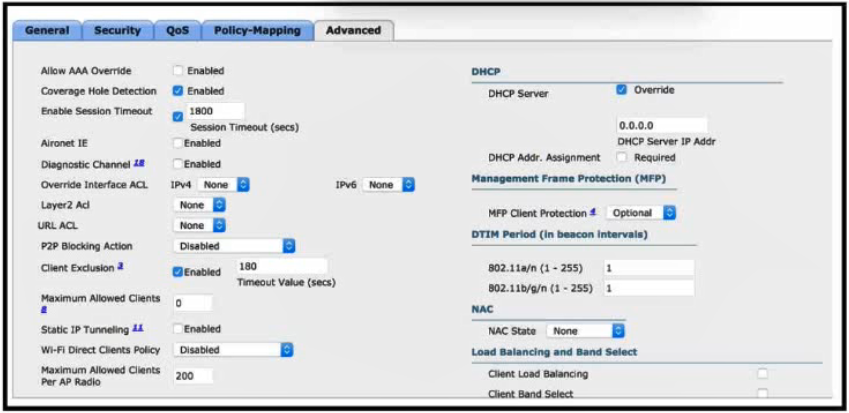Enable Client Load Balancing checkbox
Viewport: 849px width, 413px height.
762,374
